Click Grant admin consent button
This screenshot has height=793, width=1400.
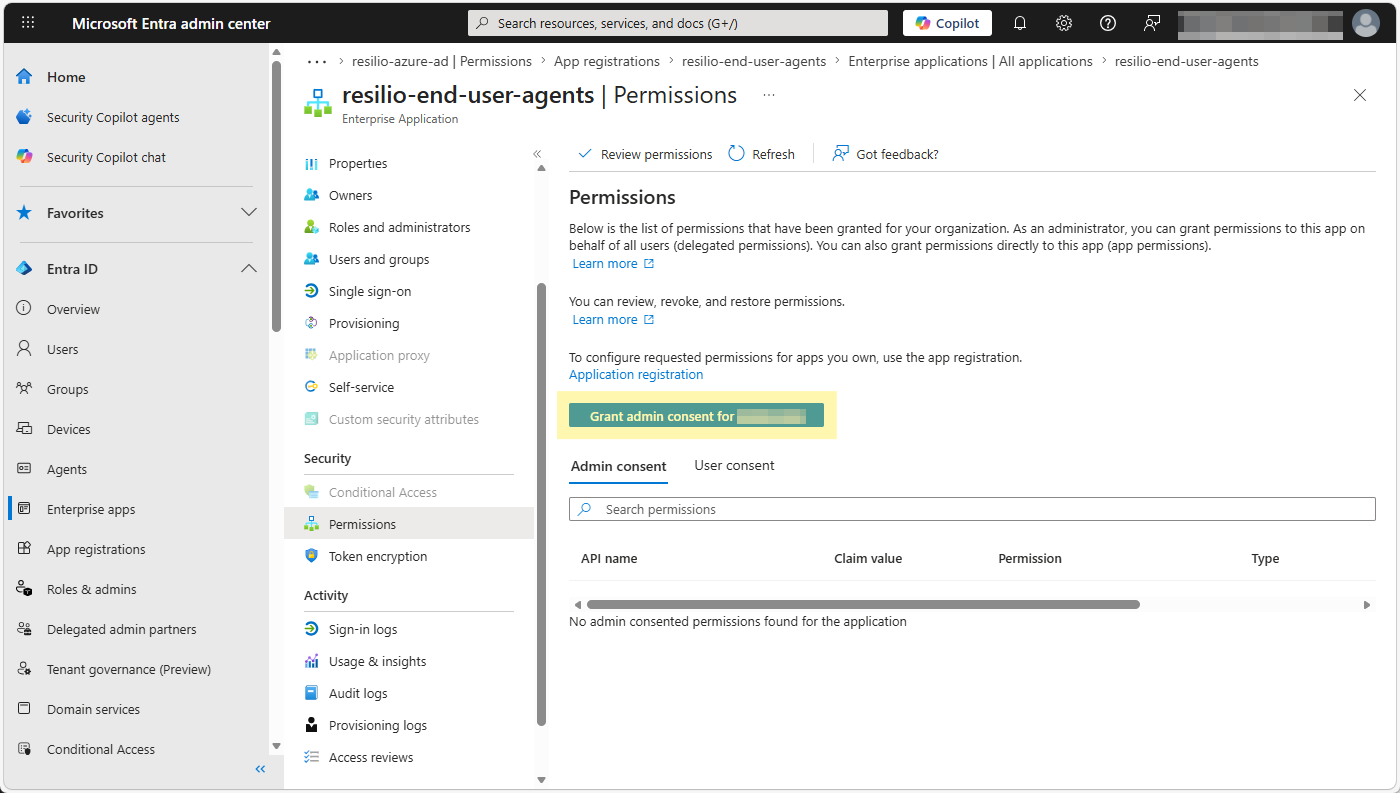pyautogui.click(x=696, y=416)
